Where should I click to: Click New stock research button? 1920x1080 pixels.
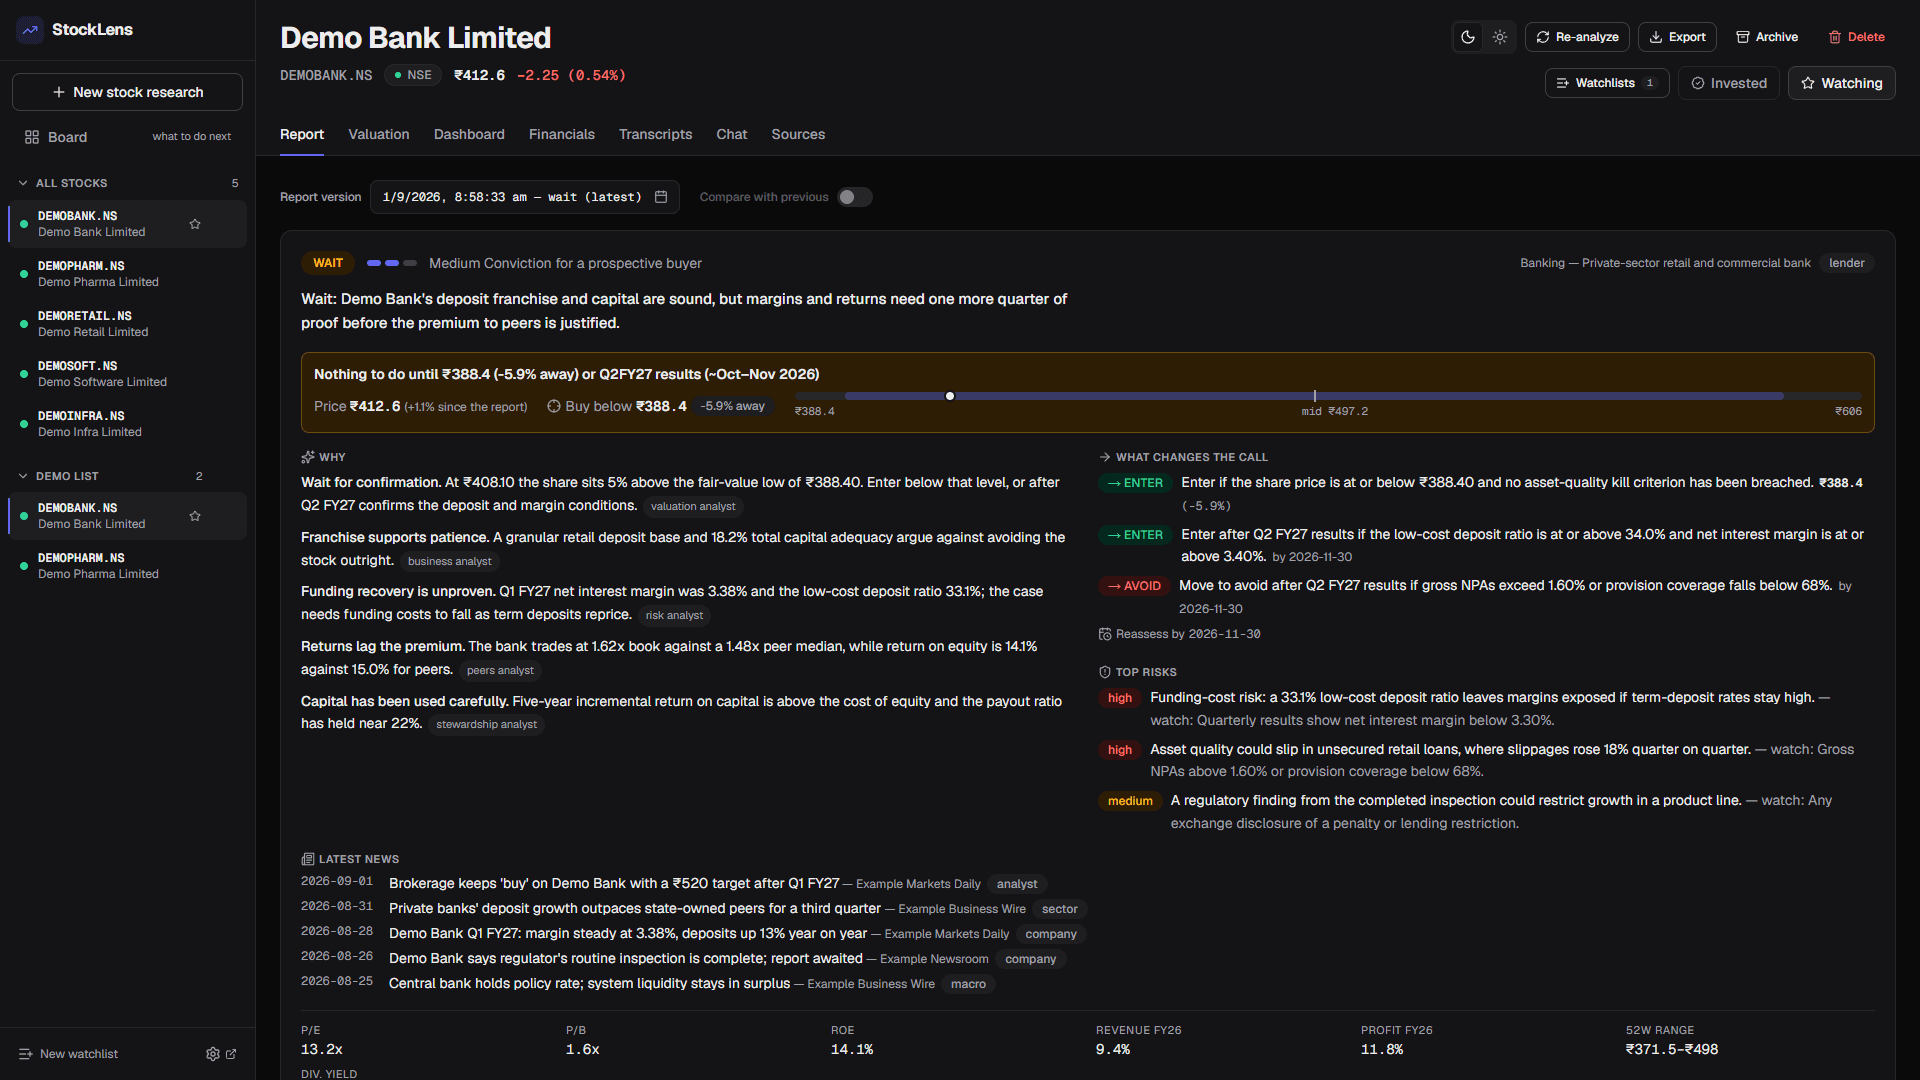click(x=127, y=92)
